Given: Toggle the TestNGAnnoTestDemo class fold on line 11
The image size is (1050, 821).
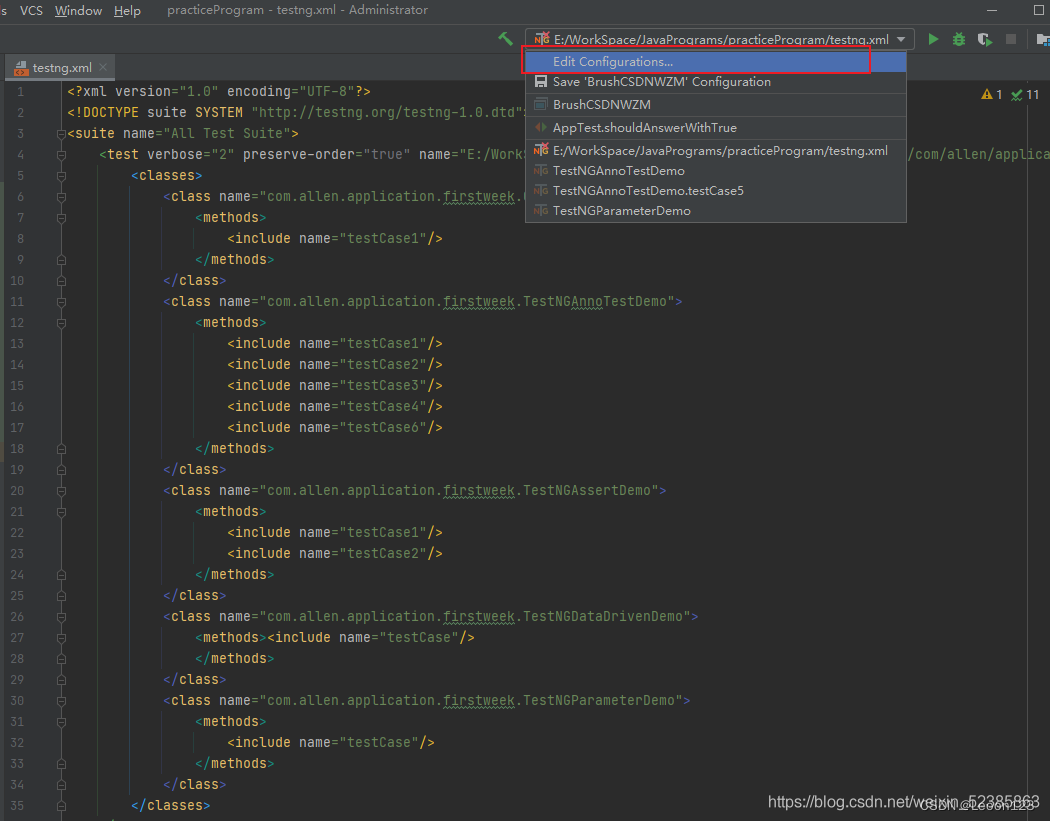Looking at the screenshot, I should click(62, 302).
